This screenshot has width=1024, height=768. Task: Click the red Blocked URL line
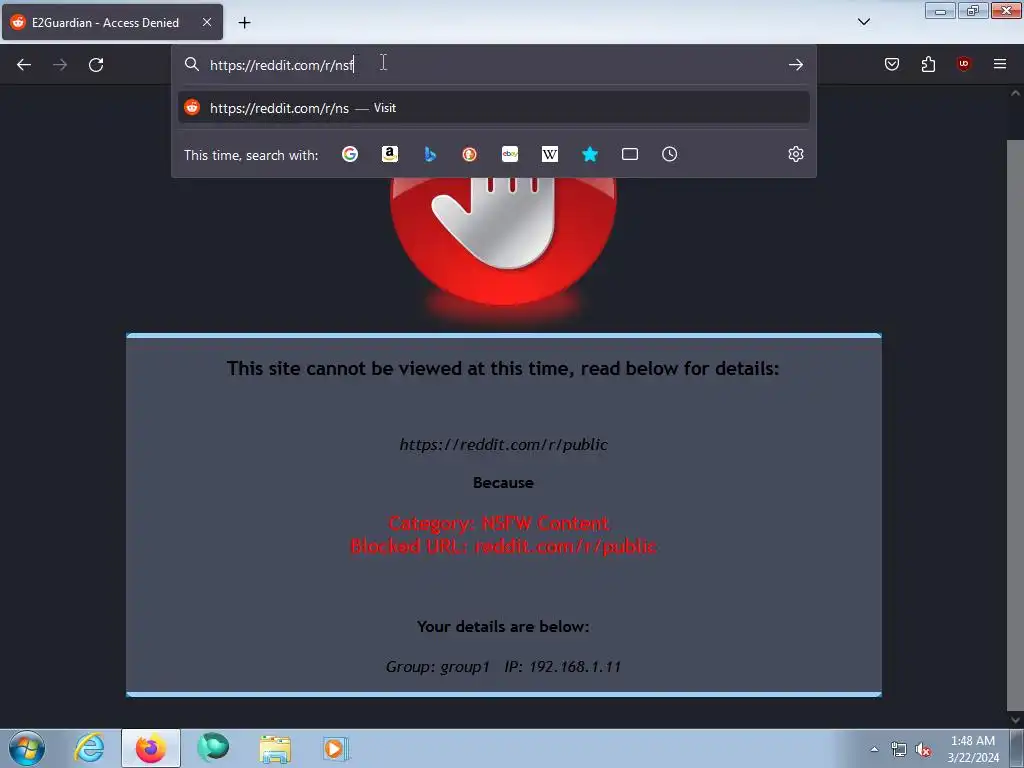click(504, 546)
